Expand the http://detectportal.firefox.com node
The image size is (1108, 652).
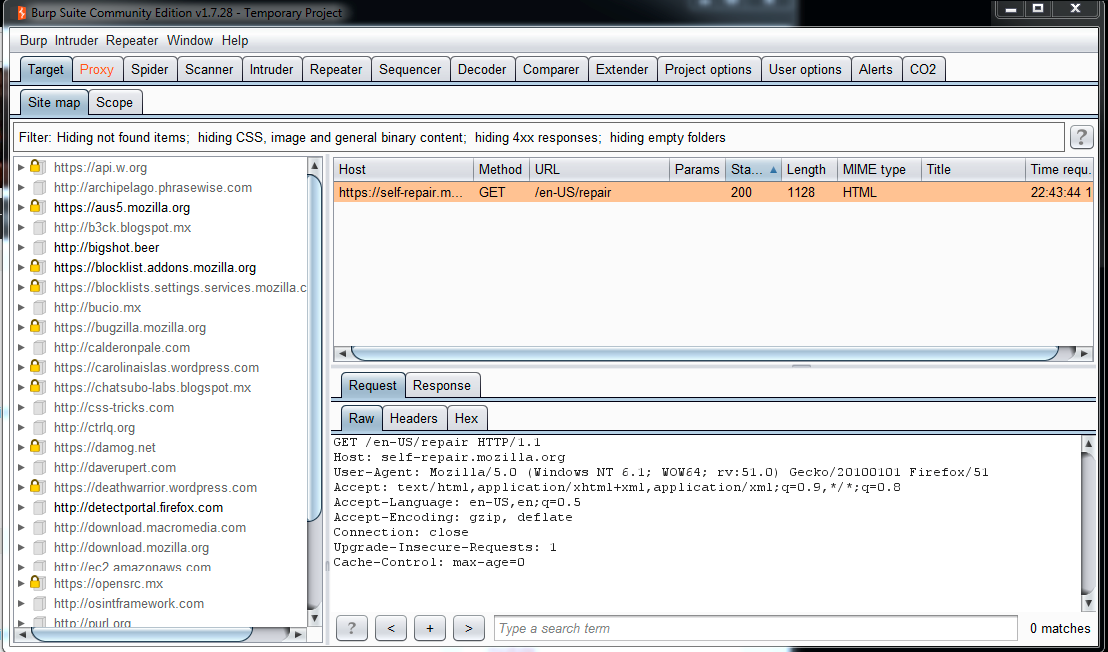(22, 507)
